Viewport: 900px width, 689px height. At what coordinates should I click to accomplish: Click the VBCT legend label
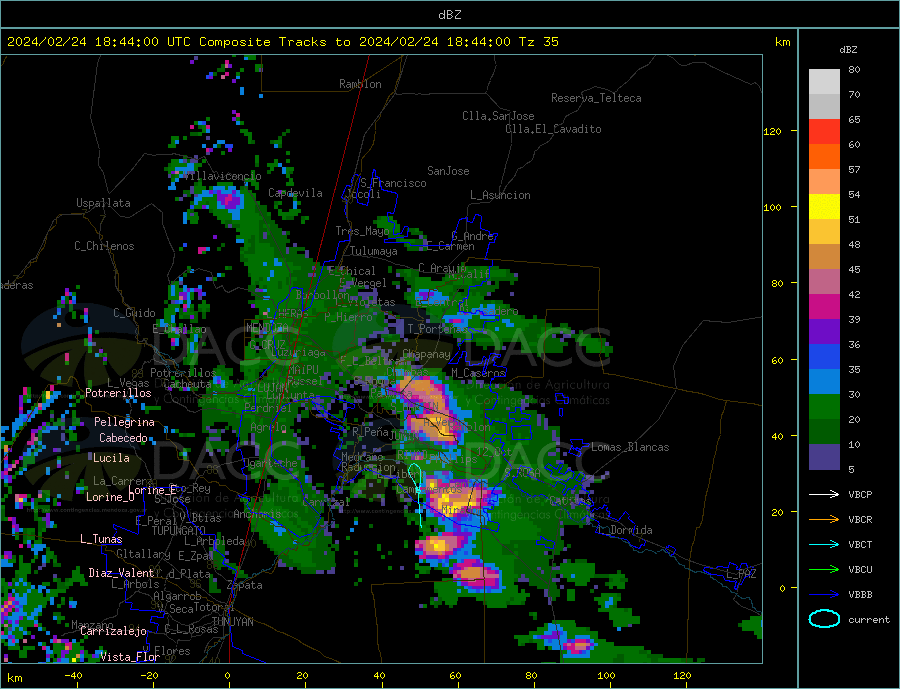click(860, 544)
